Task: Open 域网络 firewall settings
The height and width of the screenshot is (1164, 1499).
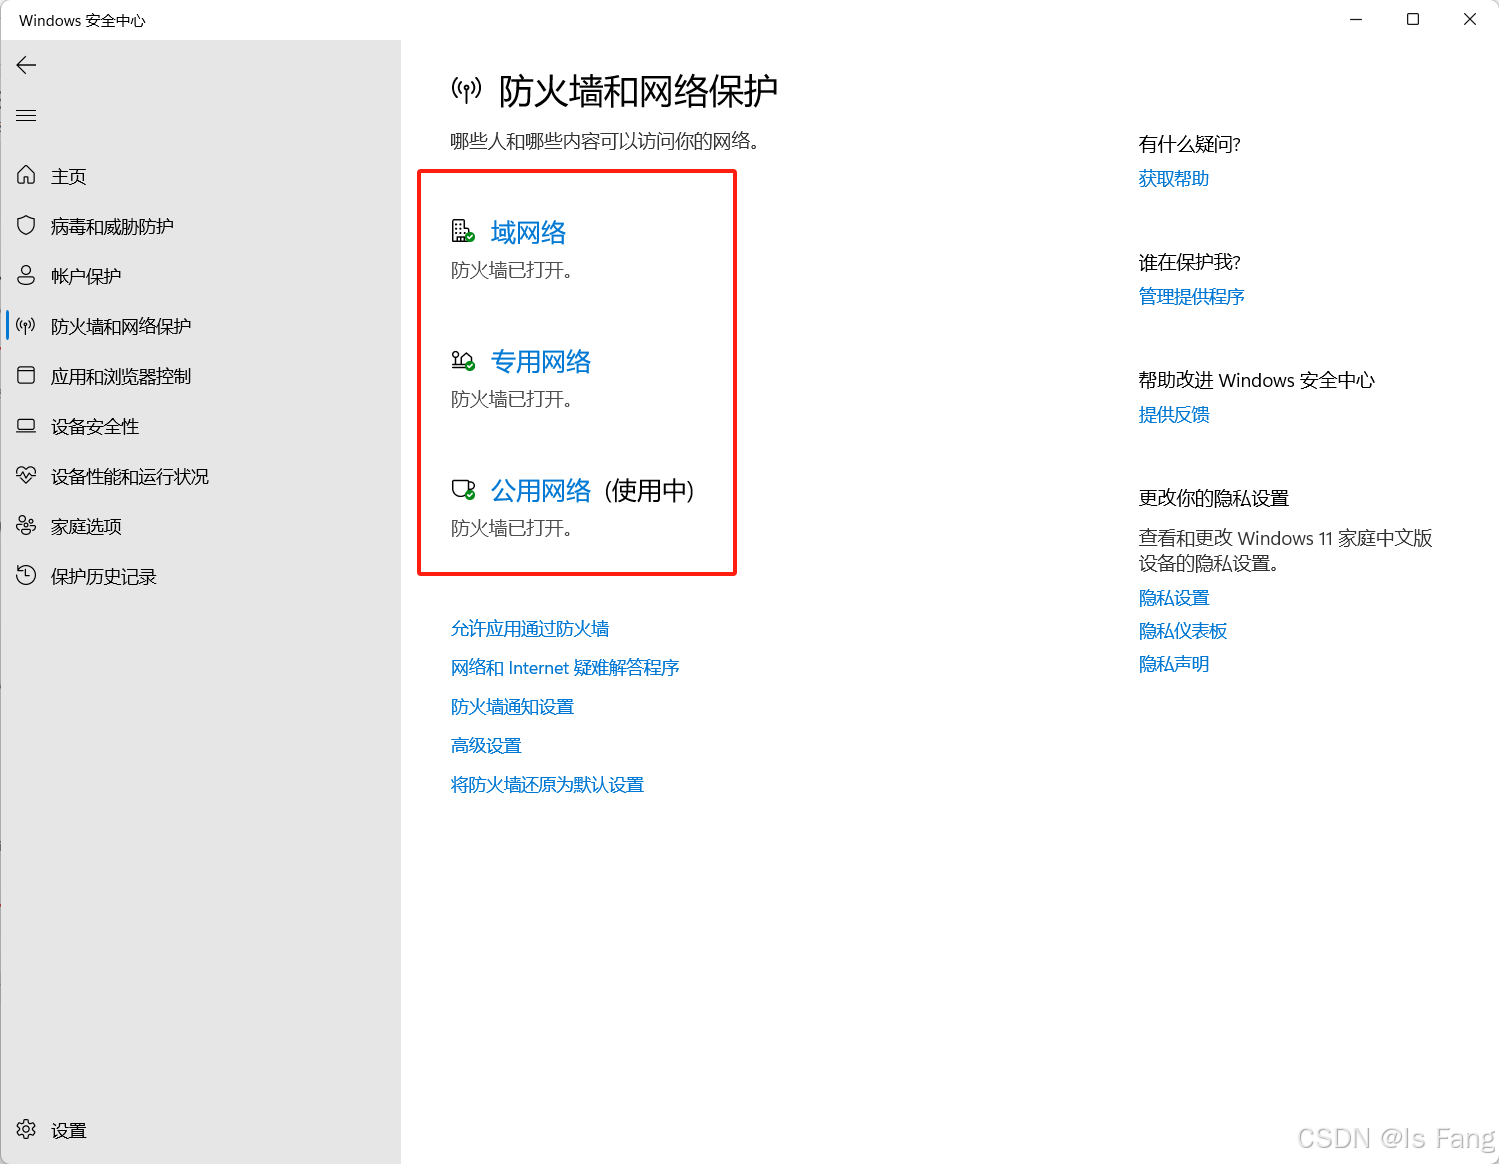Action: (528, 232)
